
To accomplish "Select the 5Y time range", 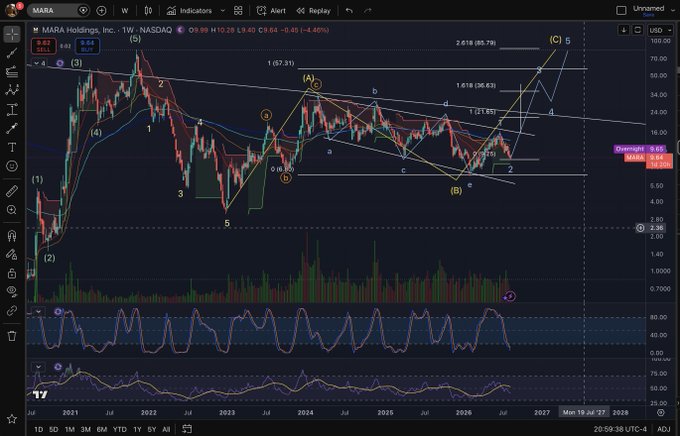I will (x=152, y=429).
